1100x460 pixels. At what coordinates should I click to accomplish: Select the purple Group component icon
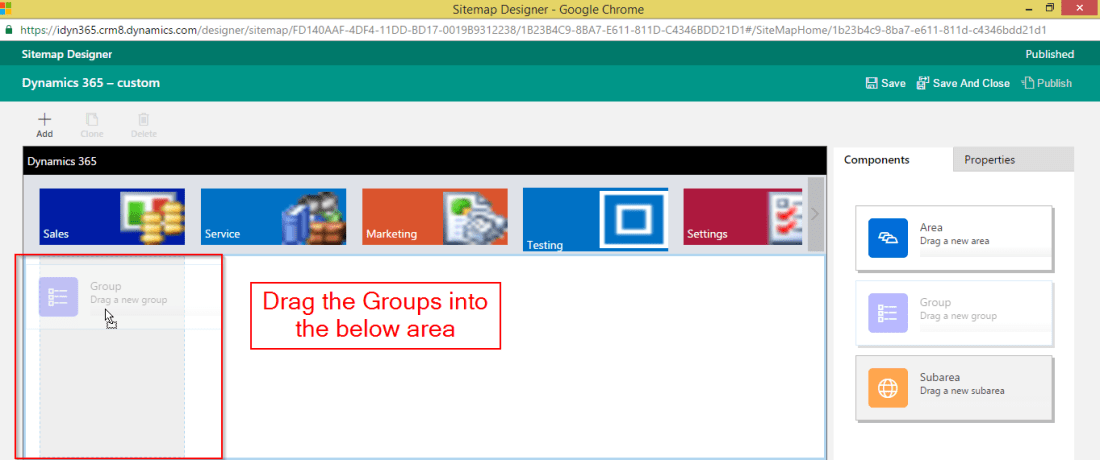tap(888, 313)
